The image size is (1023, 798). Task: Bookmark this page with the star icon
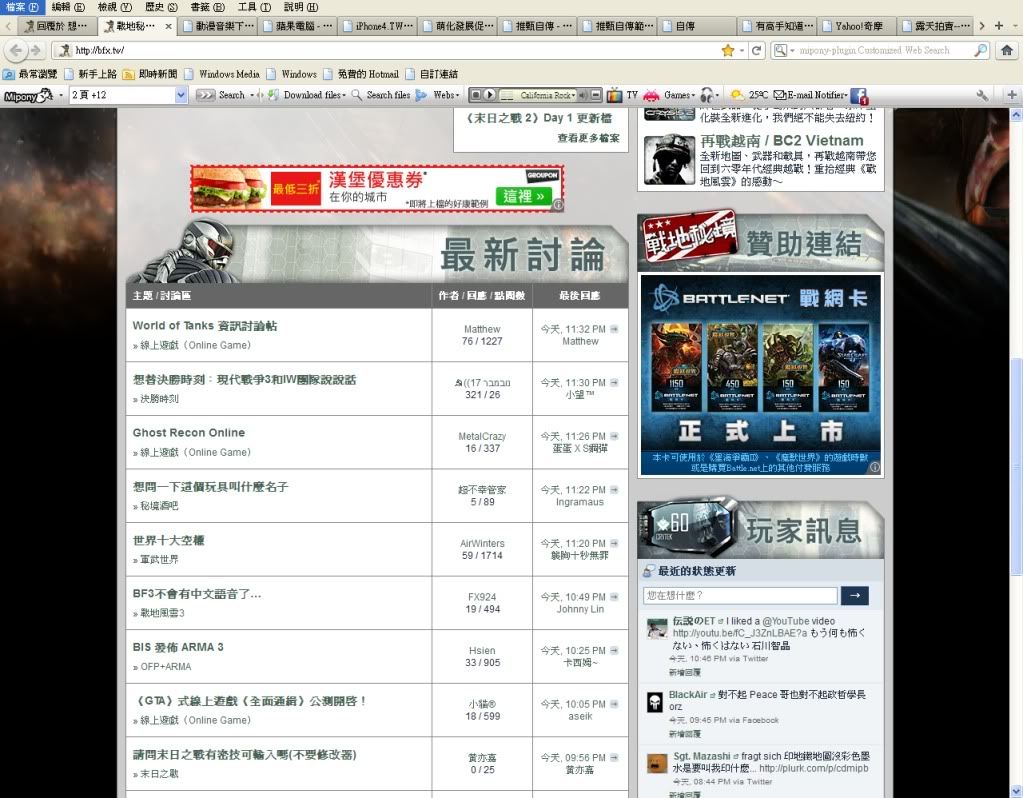click(x=728, y=50)
